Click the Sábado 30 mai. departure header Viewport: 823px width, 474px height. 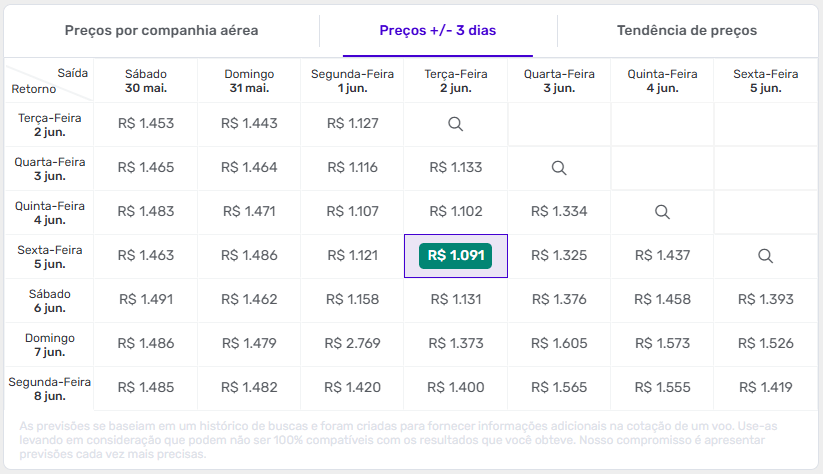tap(146, 81)
